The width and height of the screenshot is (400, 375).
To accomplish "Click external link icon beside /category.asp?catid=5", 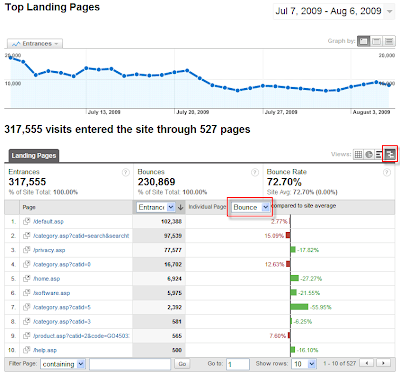I will (27, 307).
